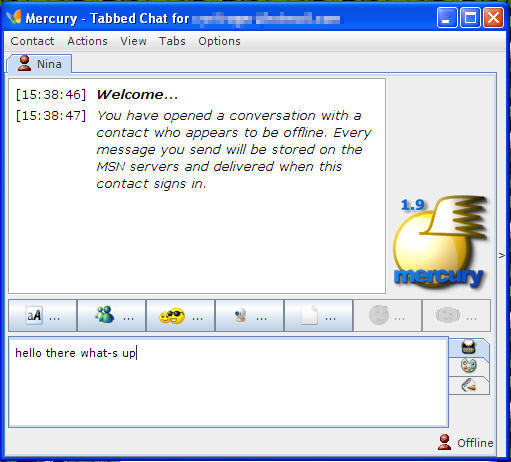
Task: Open the Tabs menu
Action: click(x=172, y=41)
